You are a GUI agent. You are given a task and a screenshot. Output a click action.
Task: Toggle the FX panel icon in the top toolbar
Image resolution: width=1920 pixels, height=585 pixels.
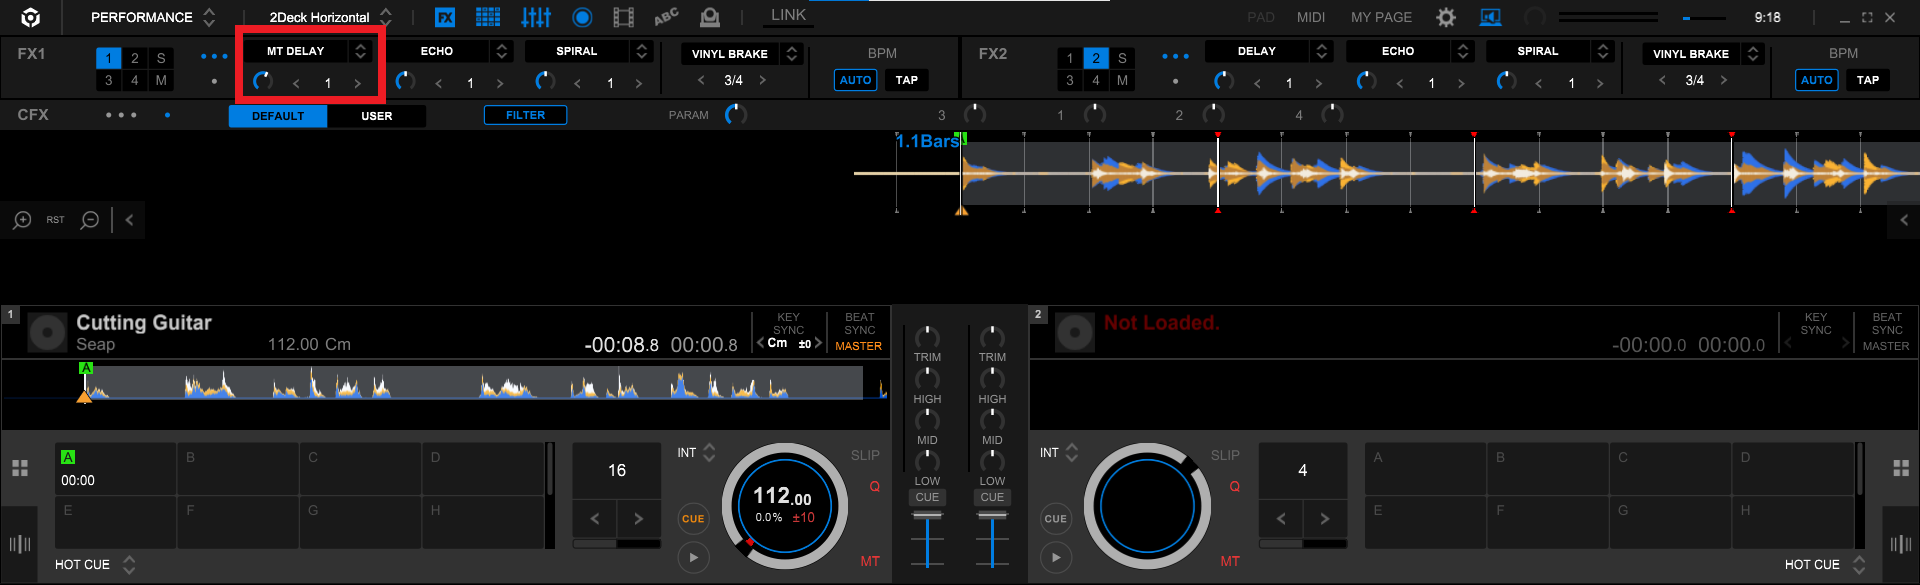pyautogui.click(x=445, y=17)
